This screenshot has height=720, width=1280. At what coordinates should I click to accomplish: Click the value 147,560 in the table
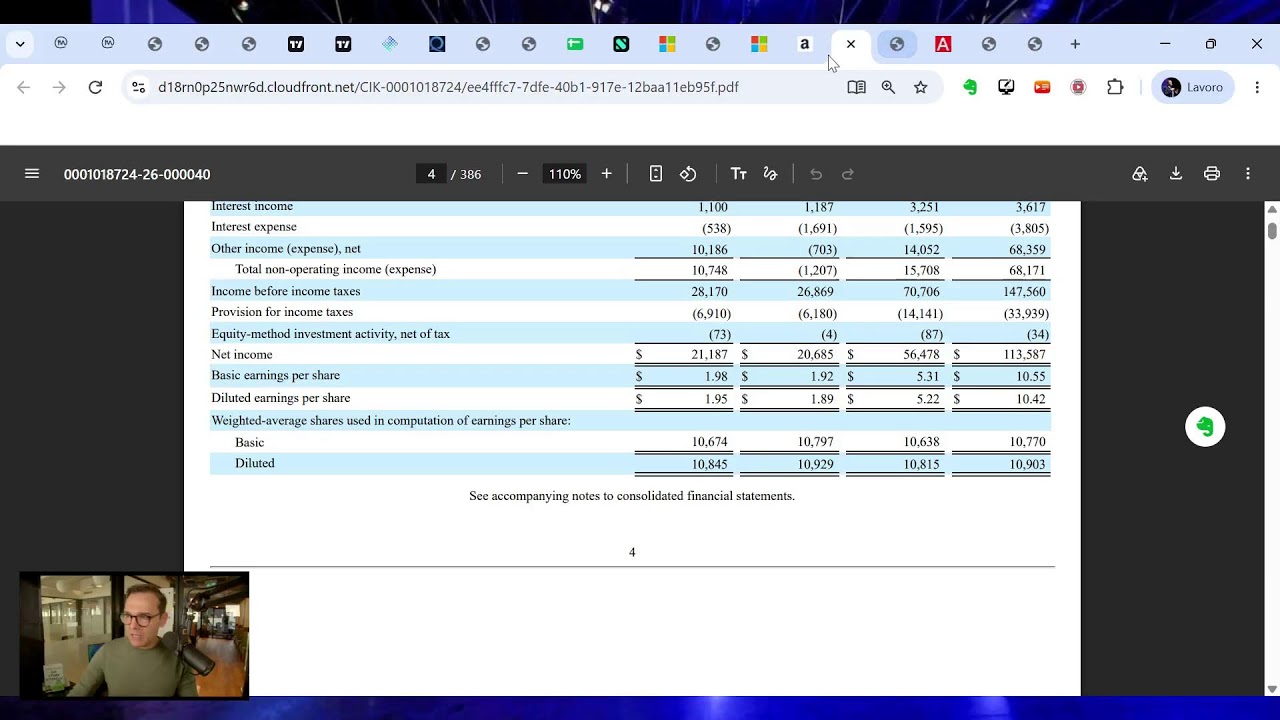coord(1024,292)
